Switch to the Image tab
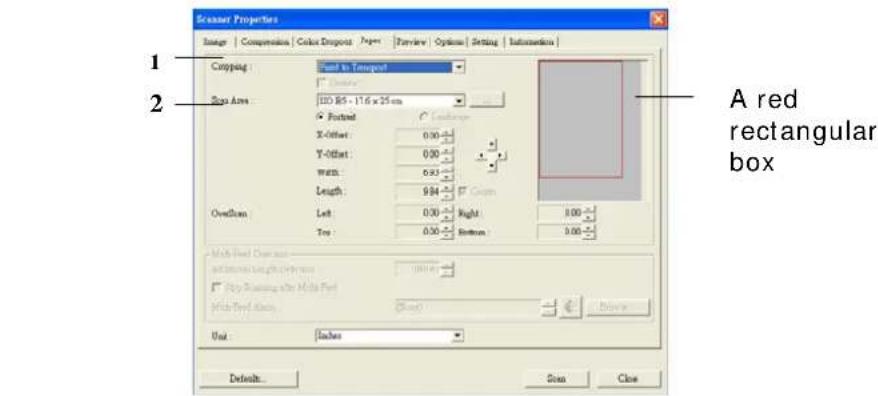Screen dimensions: 878x396 click(215, 42)
